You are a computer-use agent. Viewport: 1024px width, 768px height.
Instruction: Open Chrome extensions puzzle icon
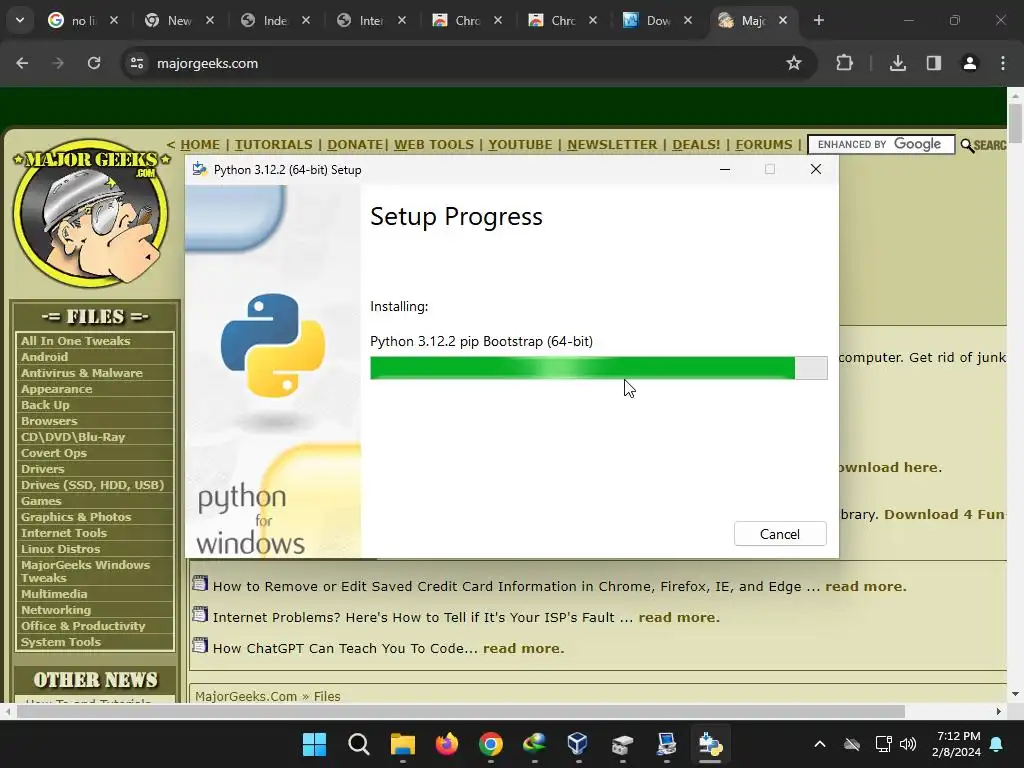[x=844, y=63]
